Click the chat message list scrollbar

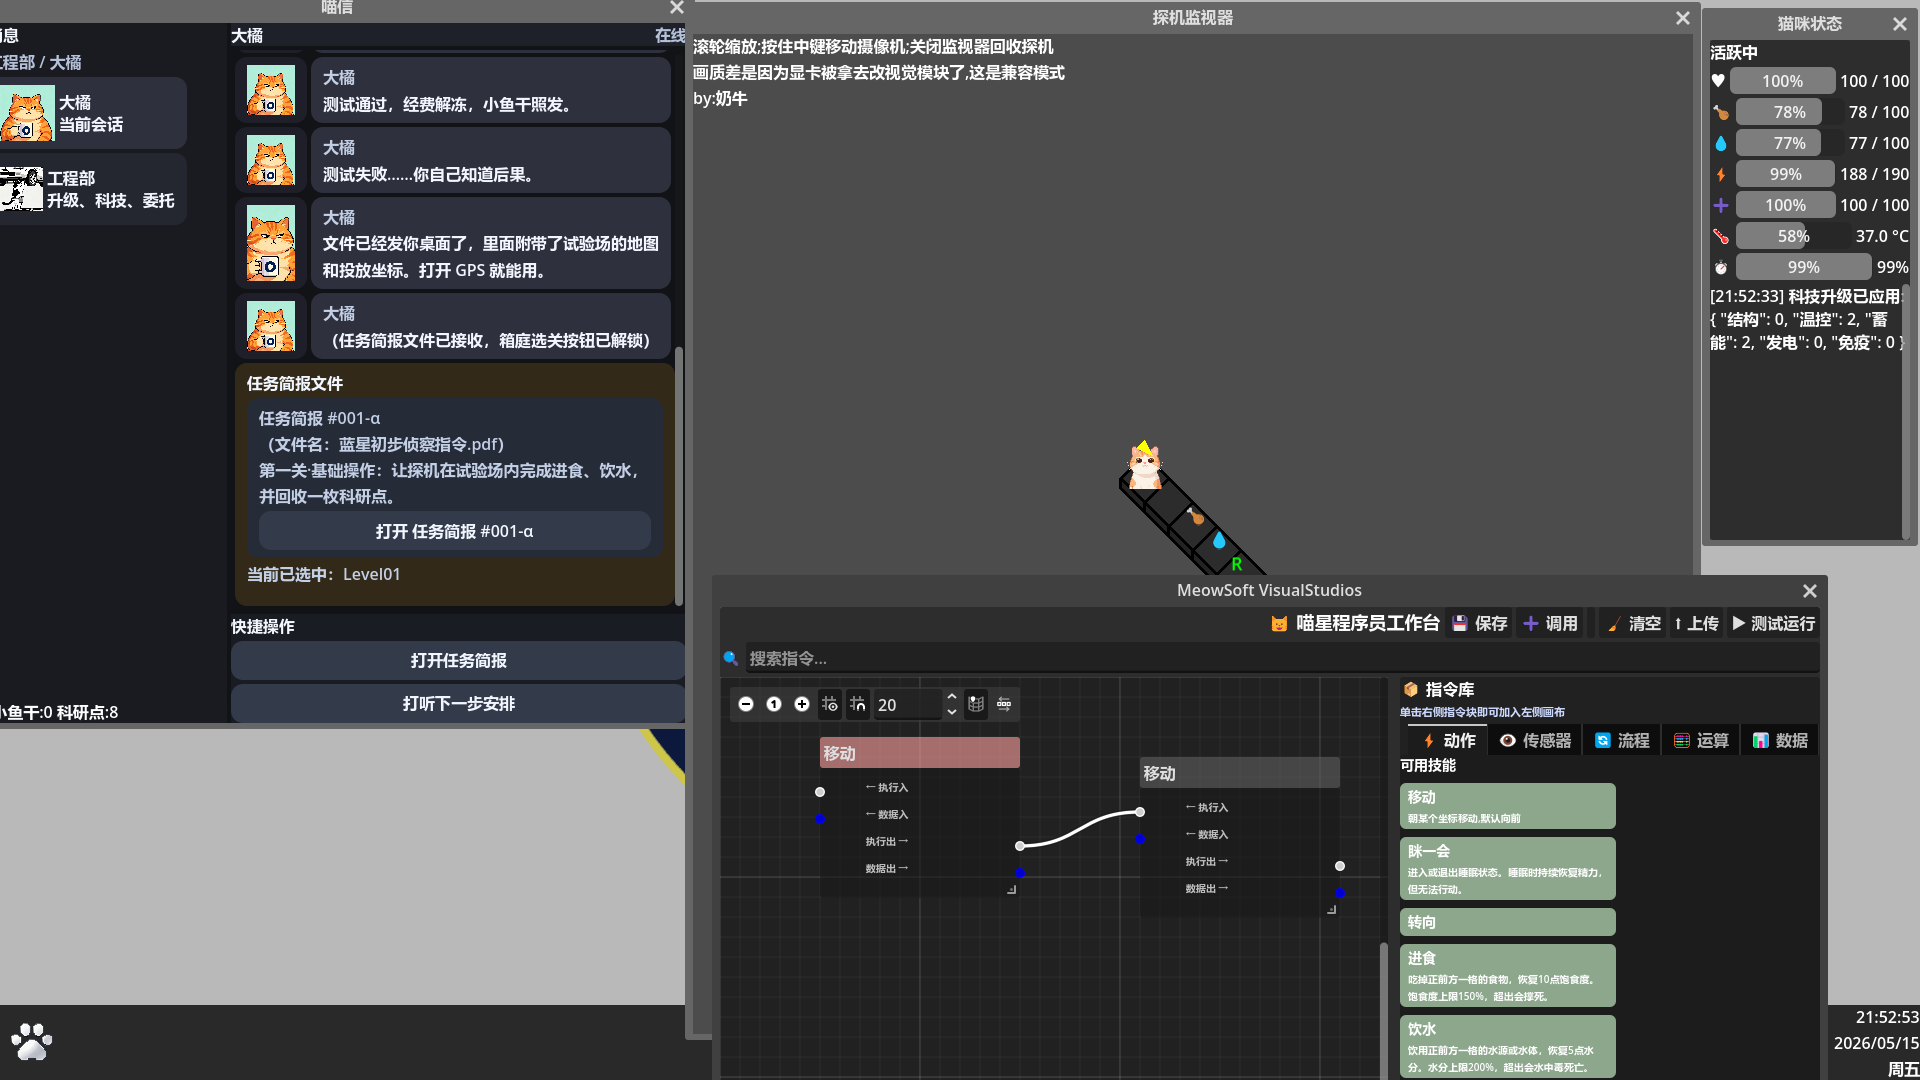pyautogui.click(x=679, y=476)
